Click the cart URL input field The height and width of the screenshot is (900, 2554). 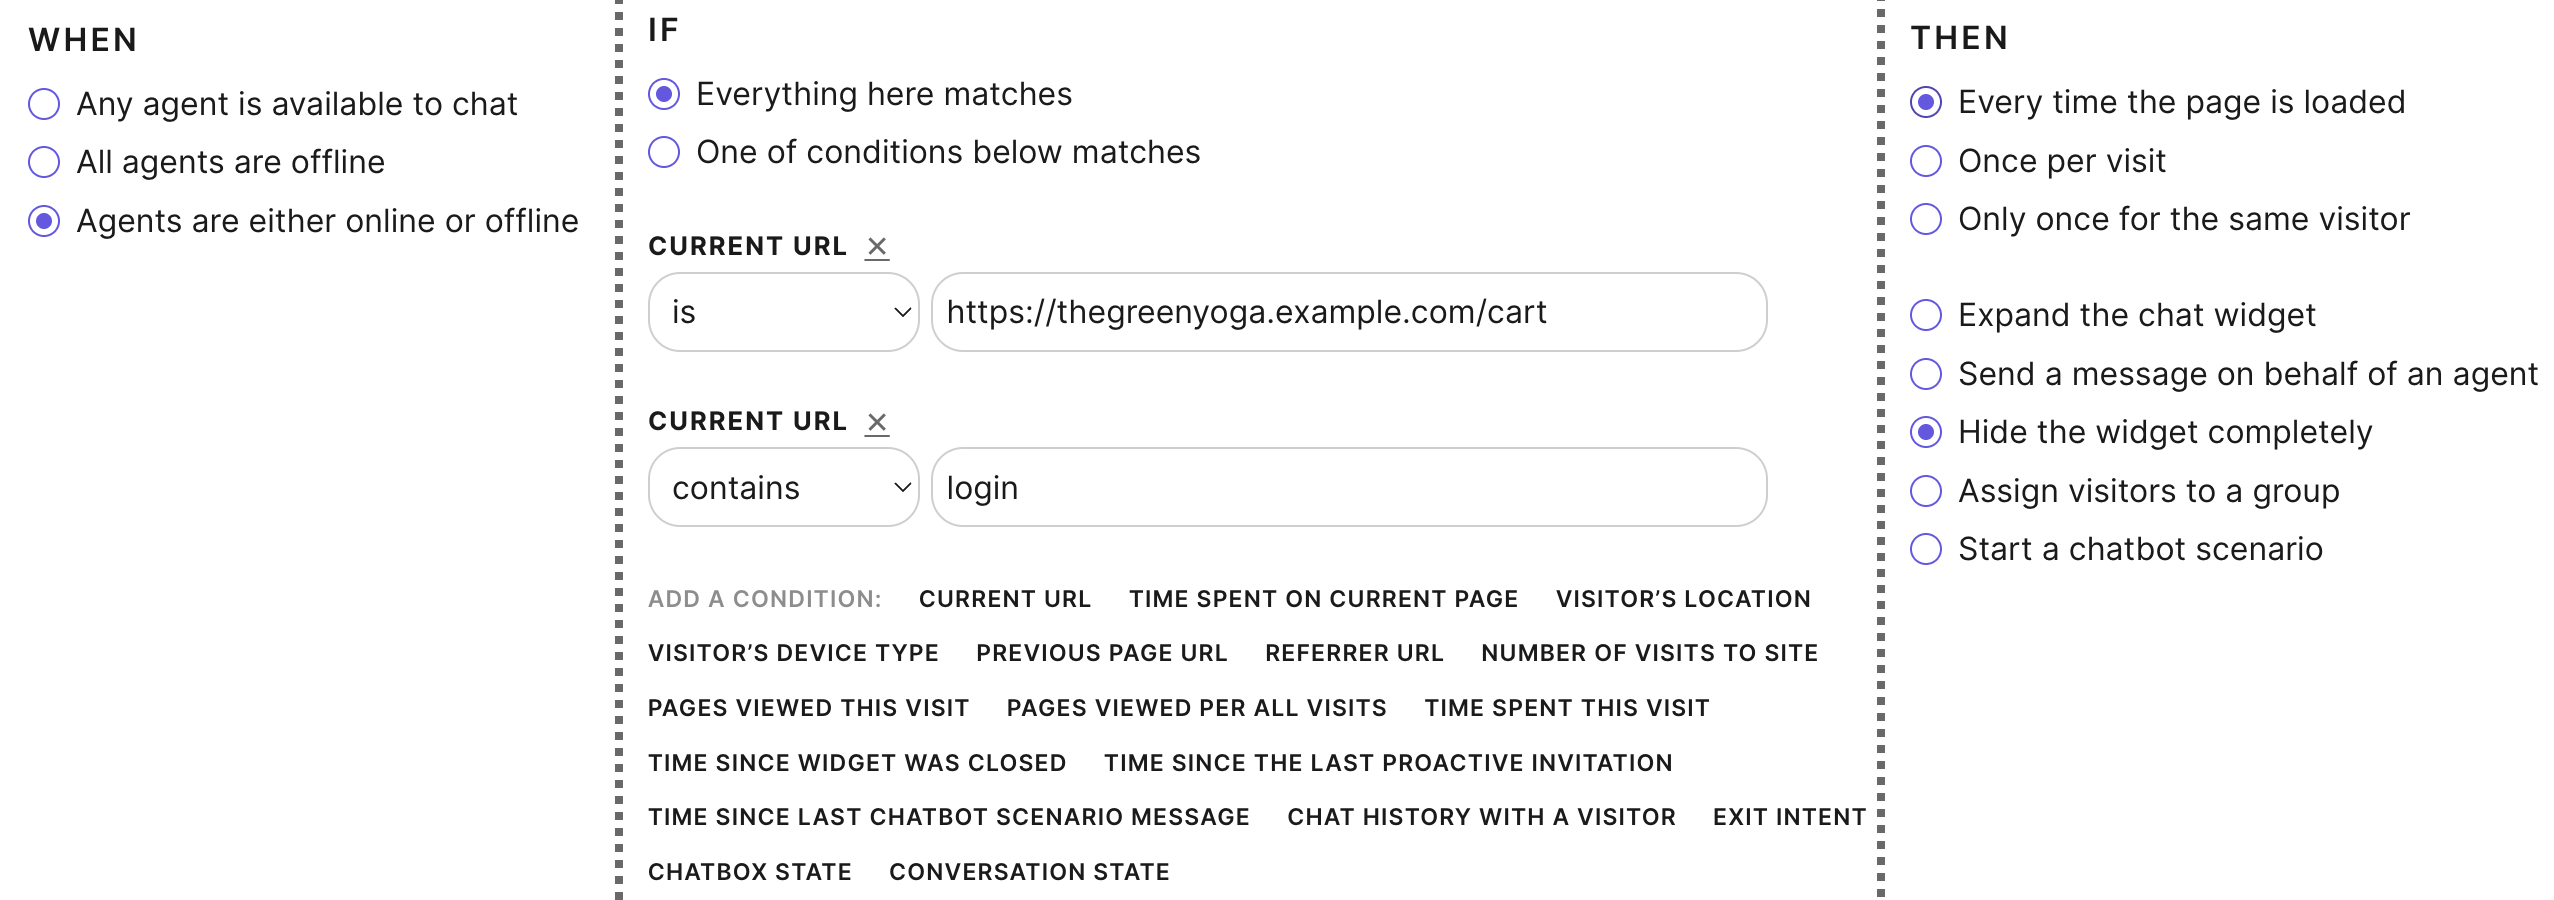[x=1348, y=311]
